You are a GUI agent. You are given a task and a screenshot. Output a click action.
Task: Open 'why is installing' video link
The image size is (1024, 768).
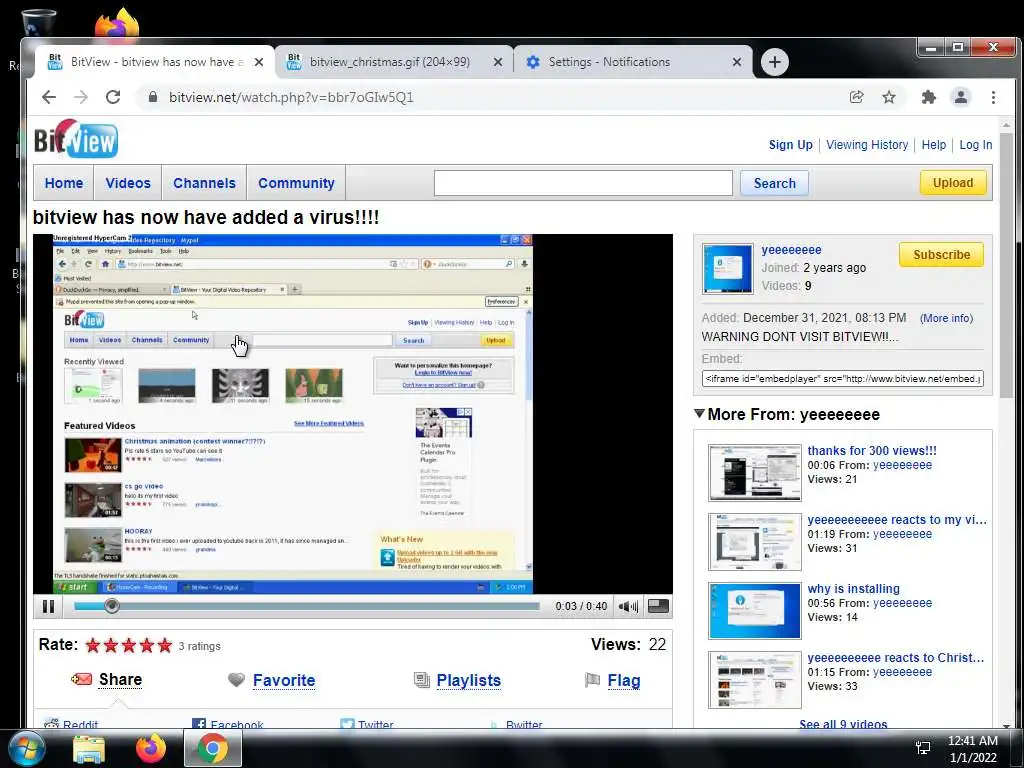coord(854,589)
